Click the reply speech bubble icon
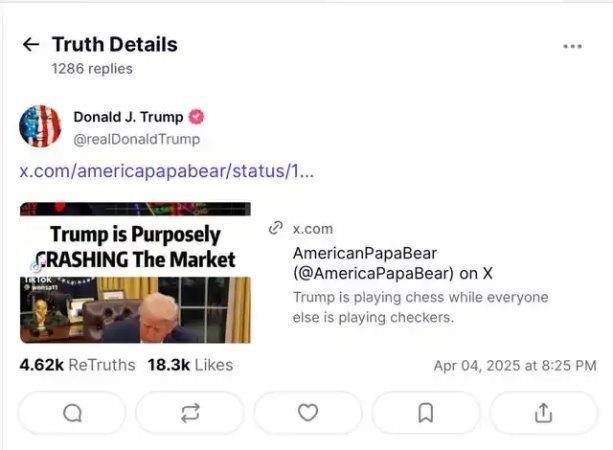This screenshot has height=450, width=613. coord(72,412)
